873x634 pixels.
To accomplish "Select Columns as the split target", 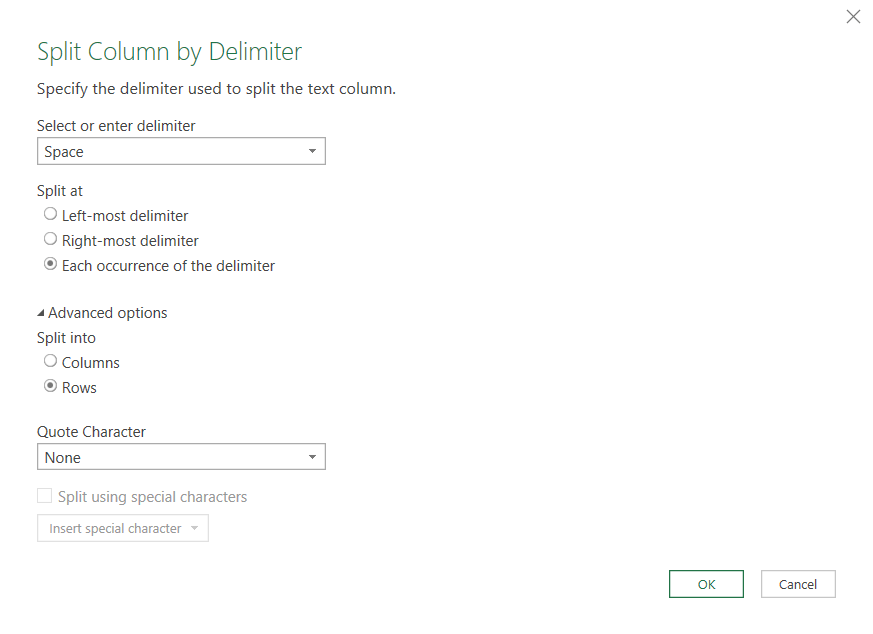I will tap(50, 361).
